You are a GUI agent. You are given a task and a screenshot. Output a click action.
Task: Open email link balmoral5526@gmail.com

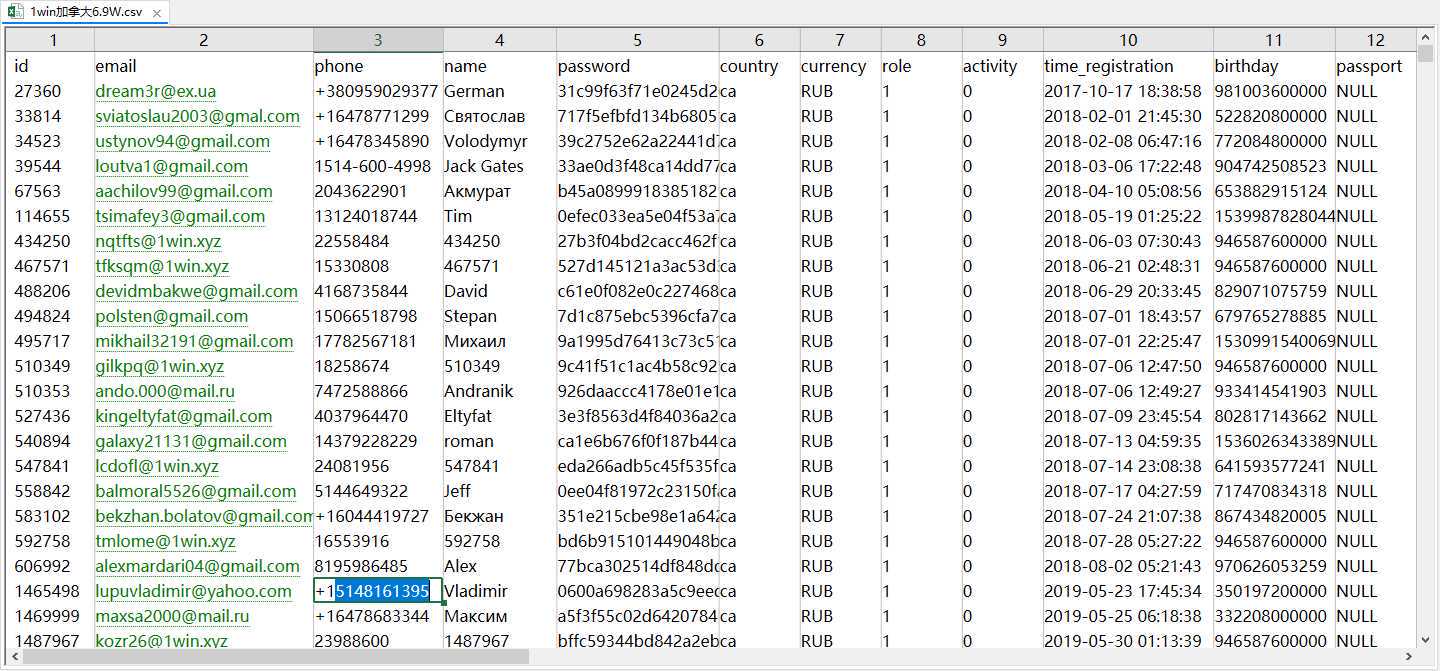(195, 491)
